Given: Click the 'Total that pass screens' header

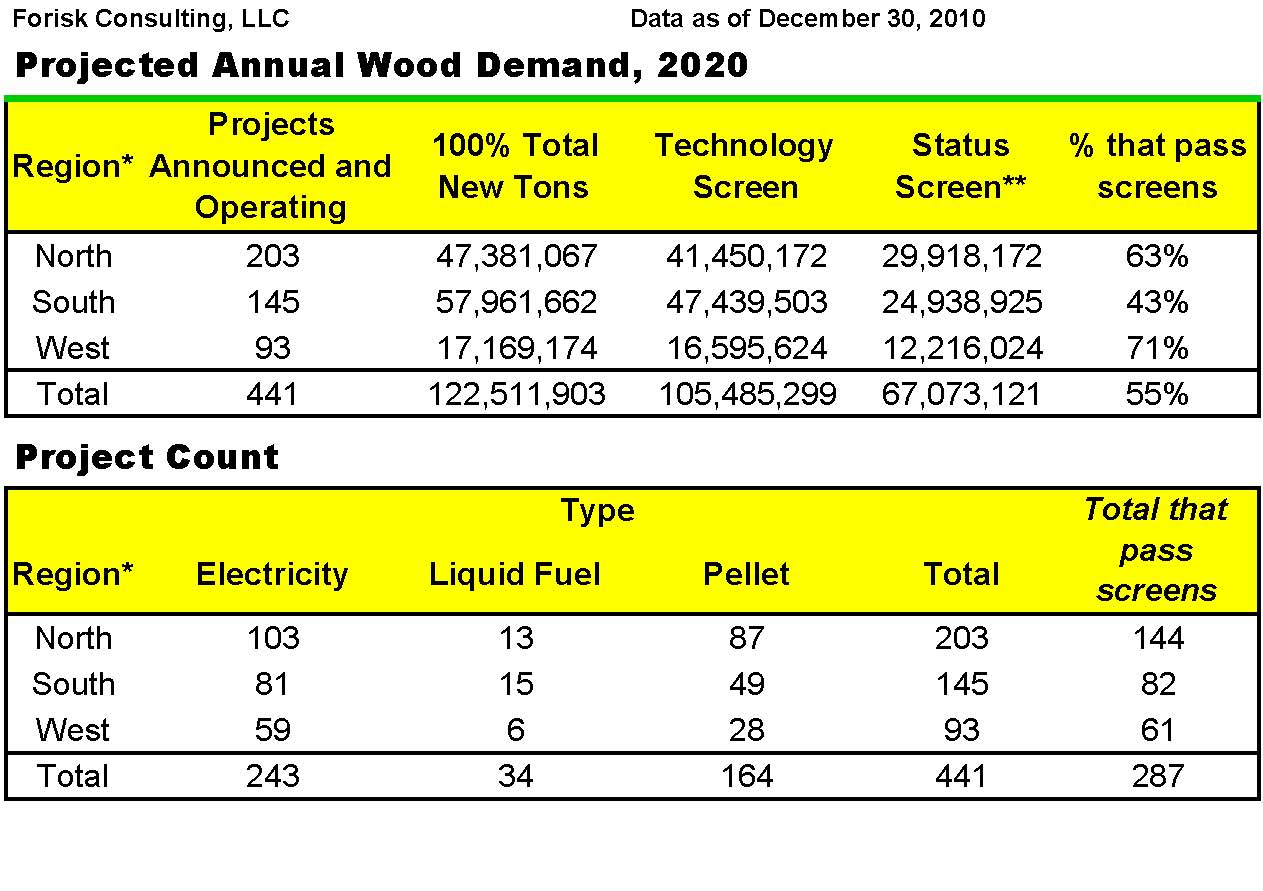Looking at the screenshot, I should pos(1156,550).
